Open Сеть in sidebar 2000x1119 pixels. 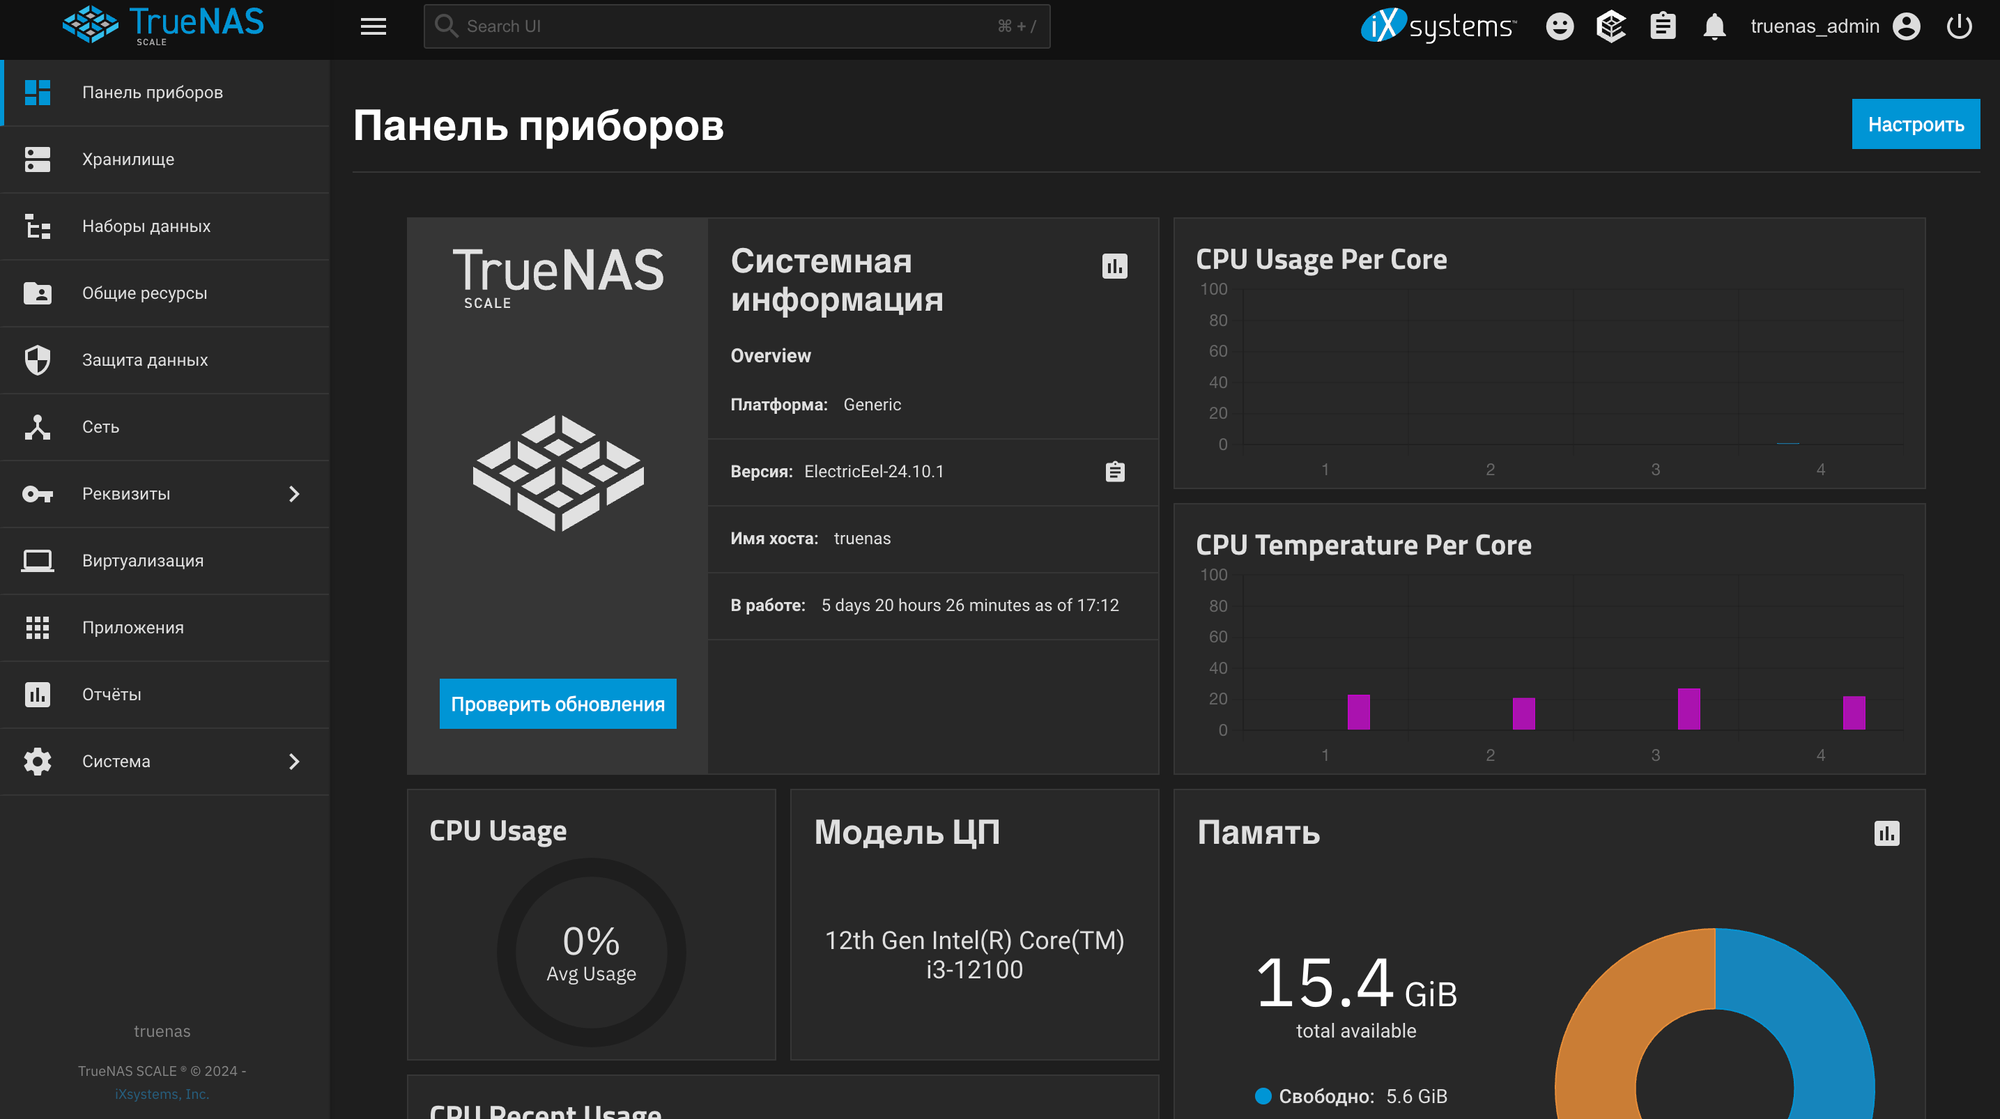click(x=165, y=428)
